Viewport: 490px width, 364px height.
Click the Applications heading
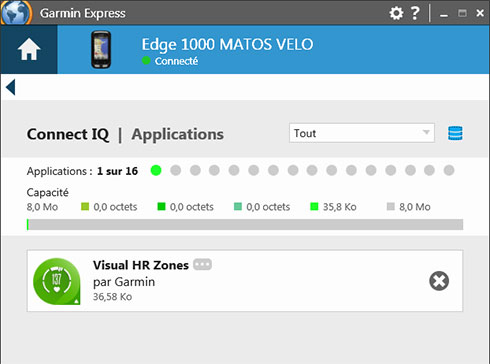click(178, 134)
